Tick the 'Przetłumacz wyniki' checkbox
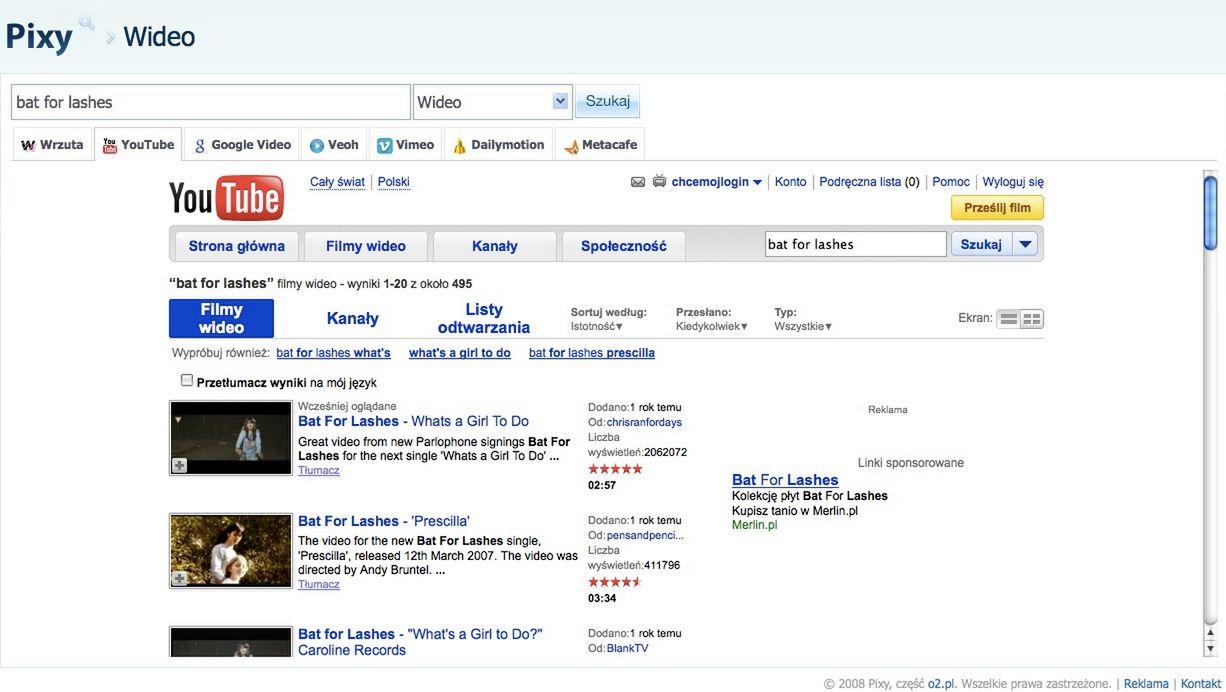The image size is (1226, 692). (x=186, y=380)
